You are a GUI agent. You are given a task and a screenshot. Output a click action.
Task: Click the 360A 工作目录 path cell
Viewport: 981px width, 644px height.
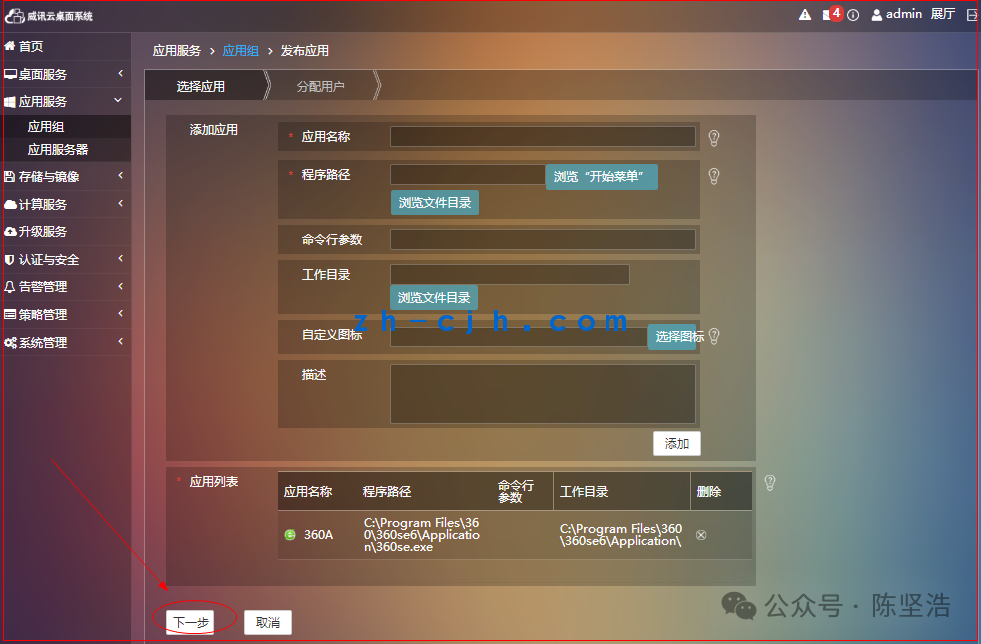(621, 535)
